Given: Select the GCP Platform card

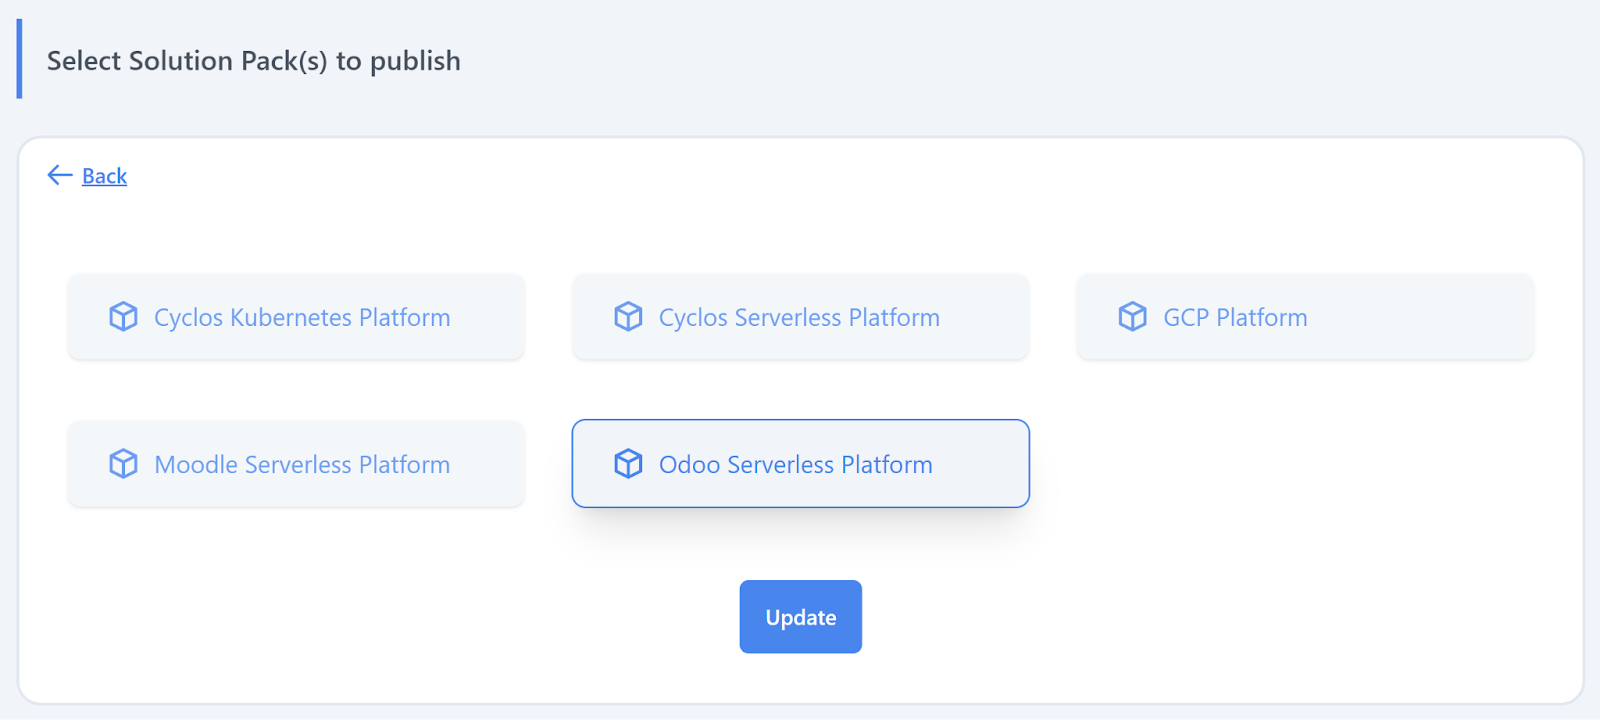Looking at the screenshot, I should (x=1305, y=317).
